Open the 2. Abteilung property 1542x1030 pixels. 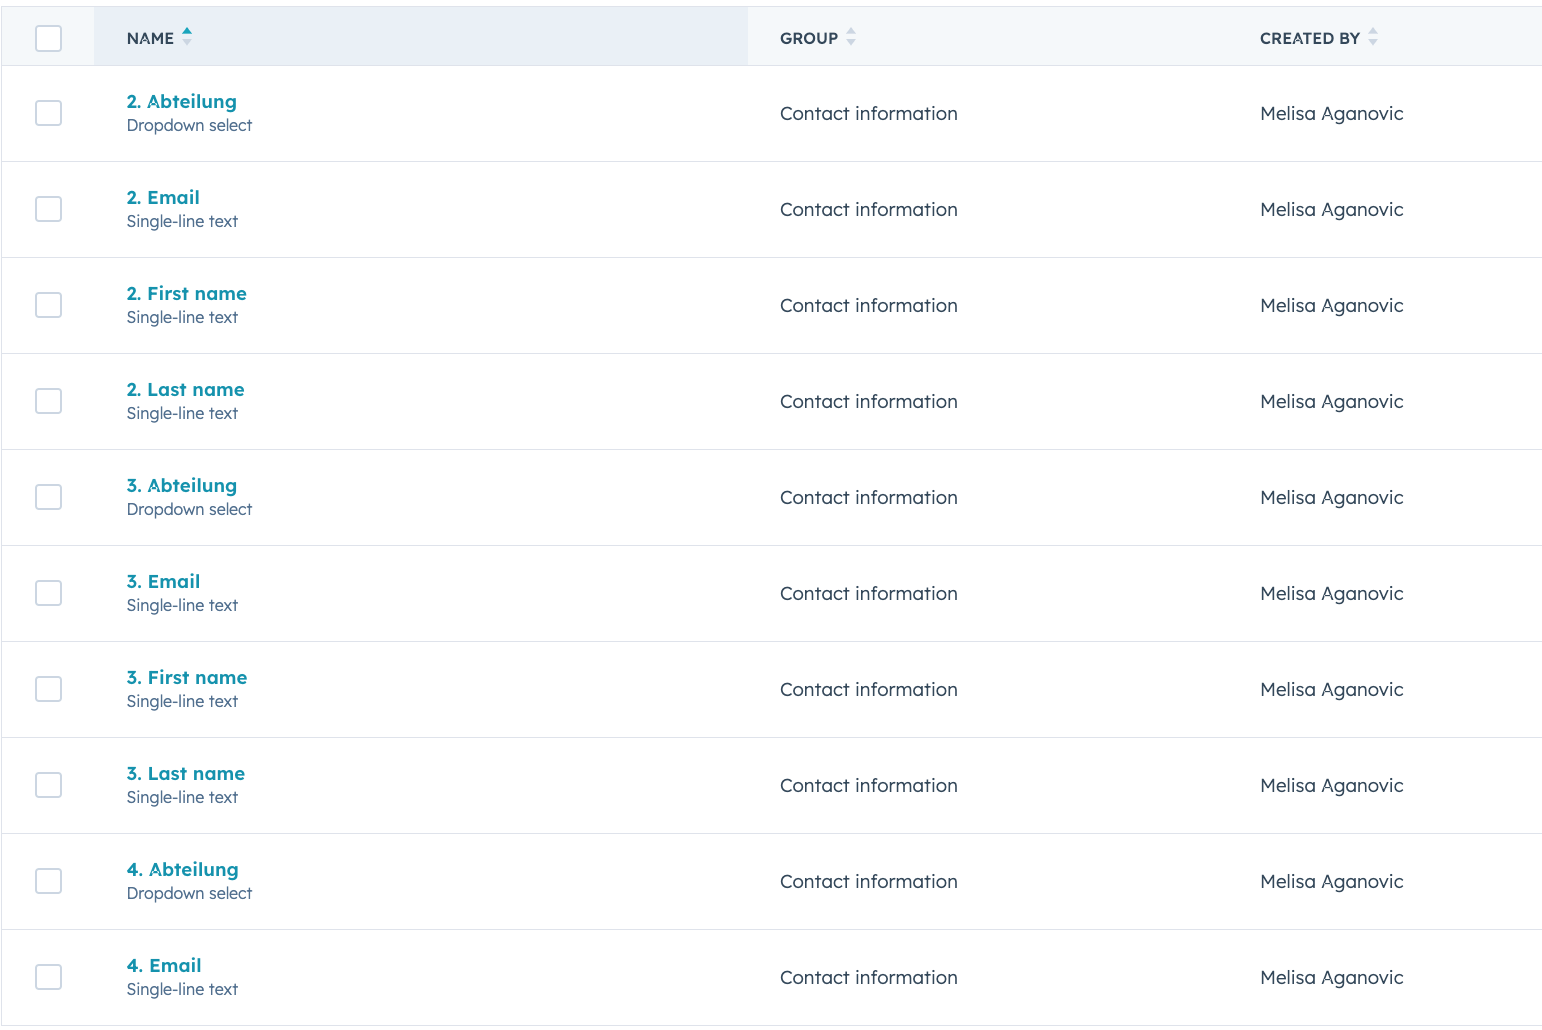181,101
